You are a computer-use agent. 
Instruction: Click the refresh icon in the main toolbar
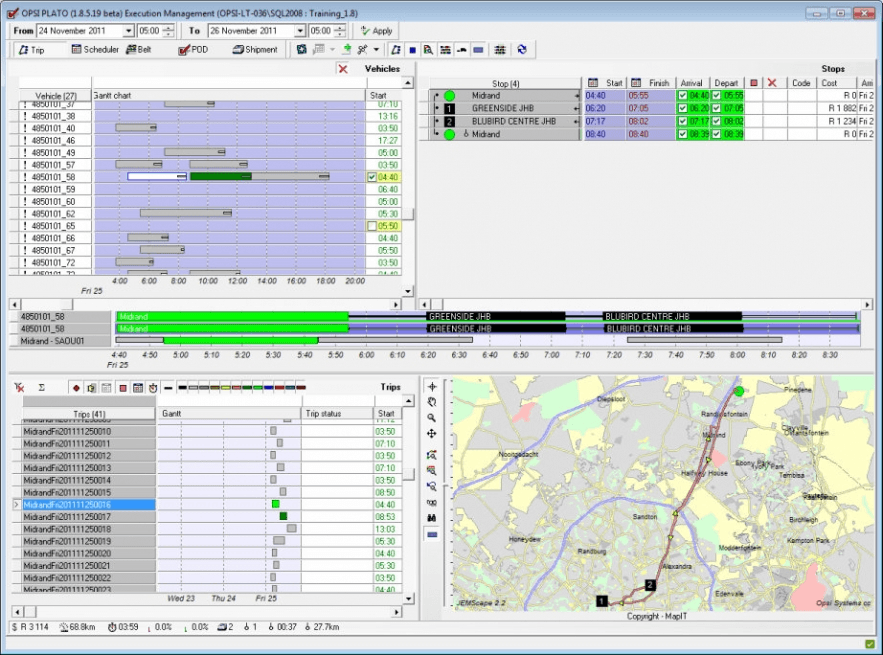click(x=521, y=49)
